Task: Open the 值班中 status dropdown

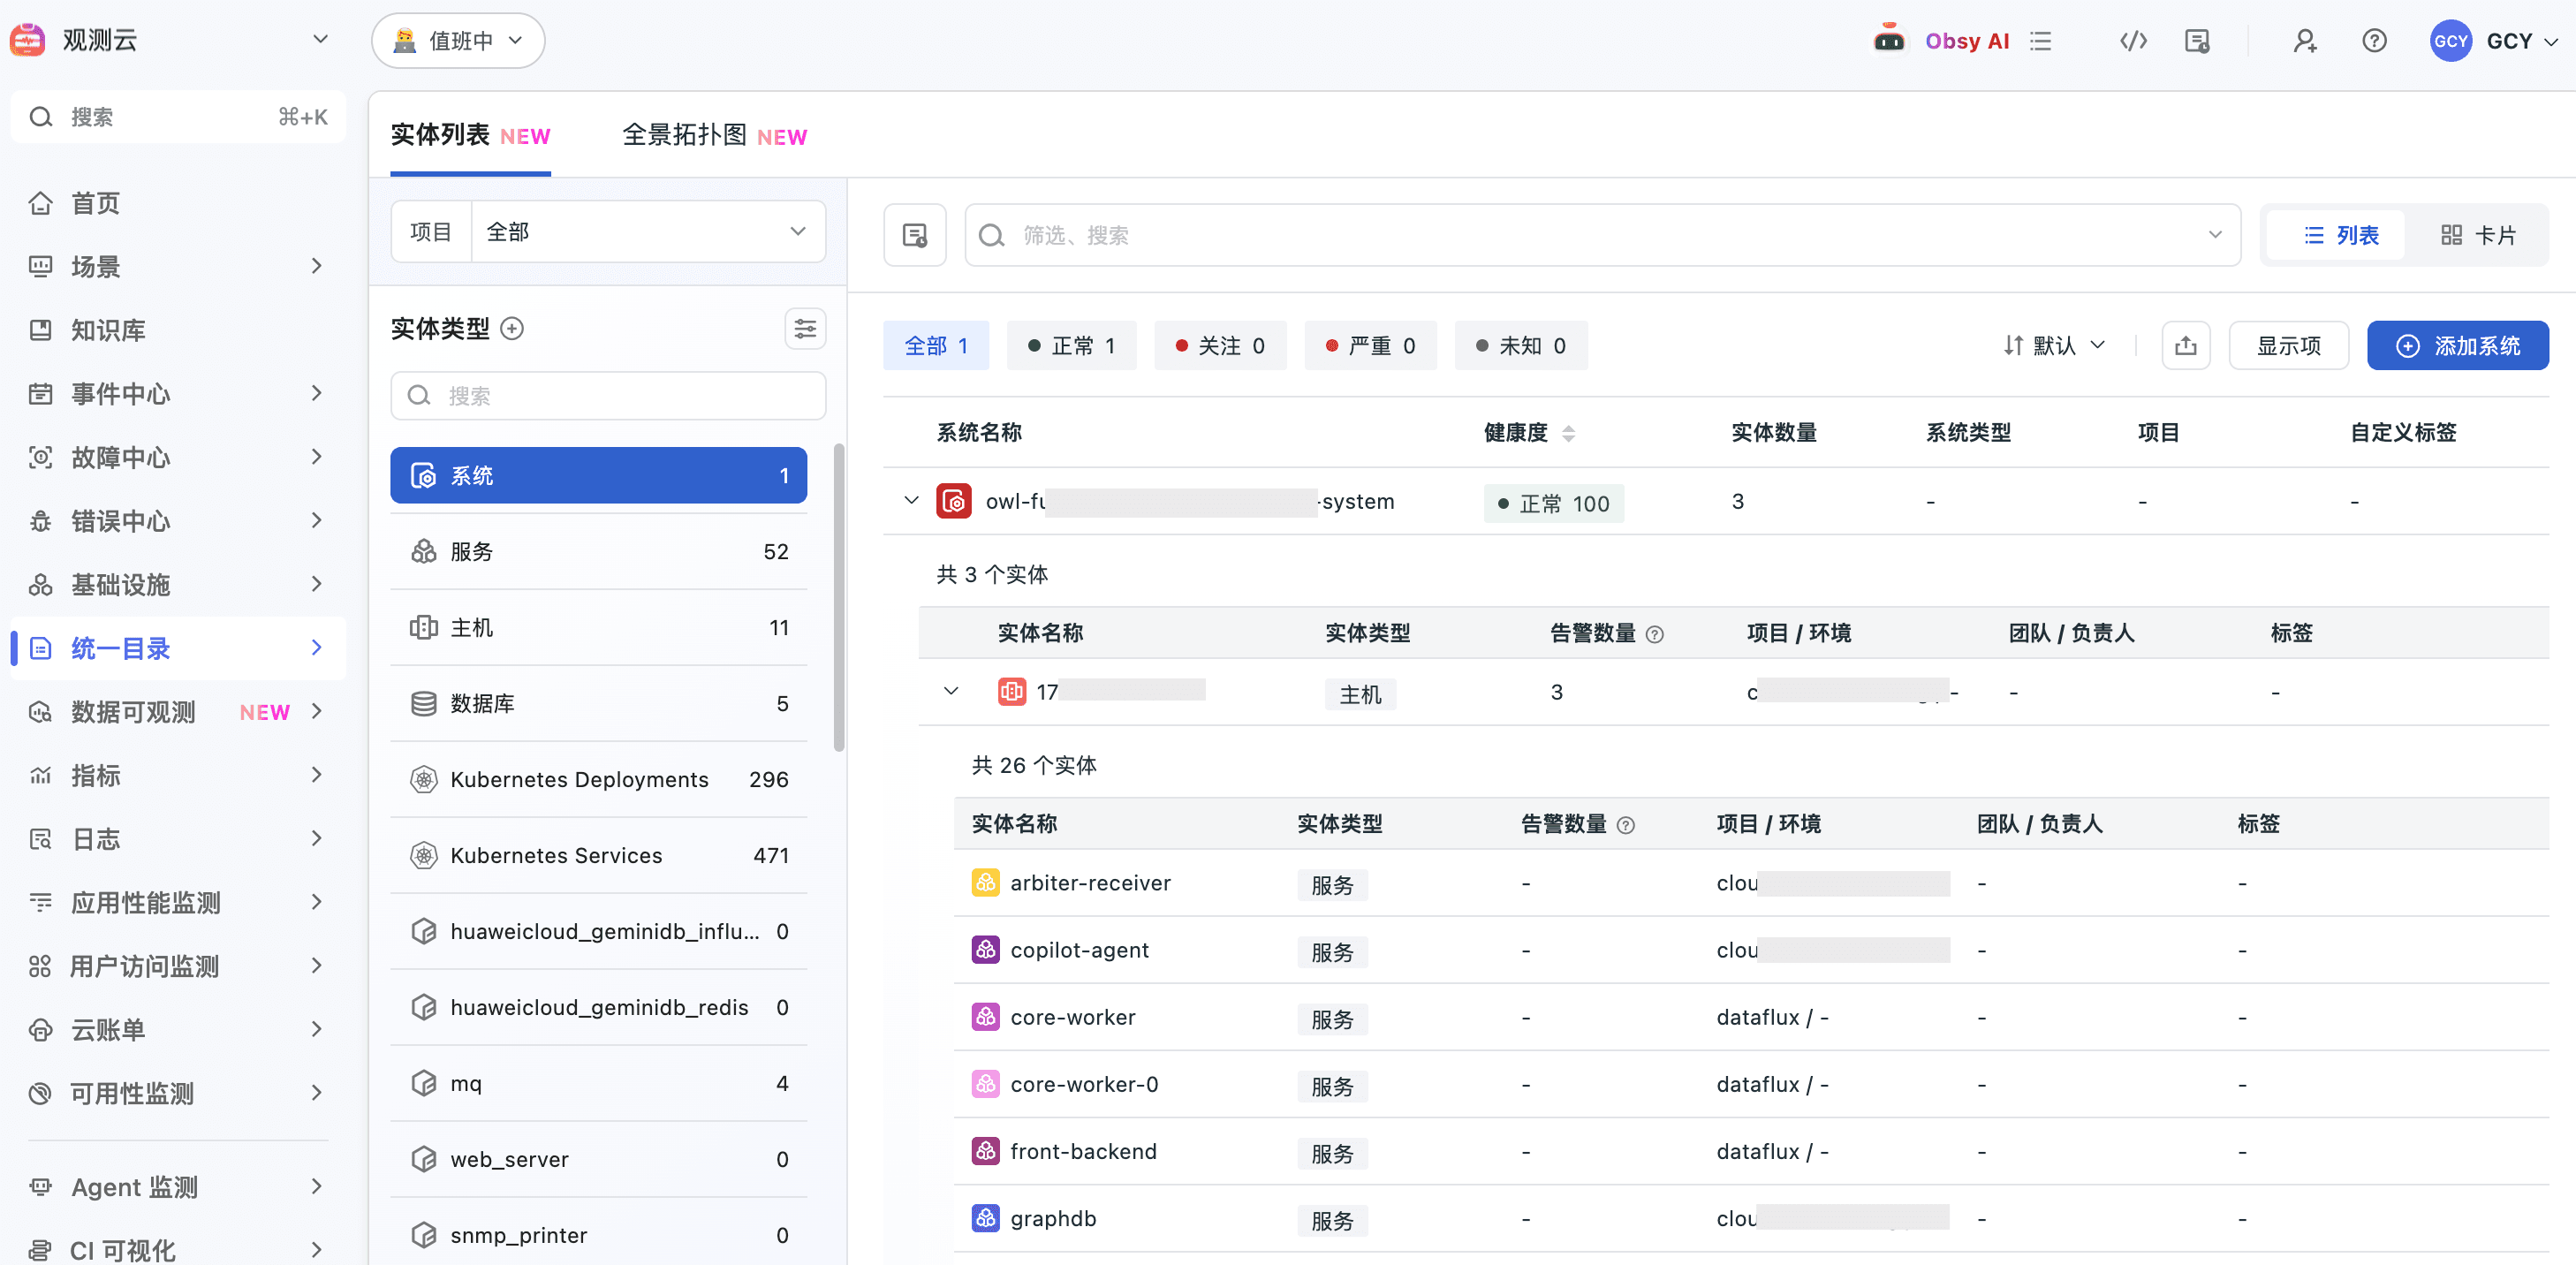Action: point(458,41)
